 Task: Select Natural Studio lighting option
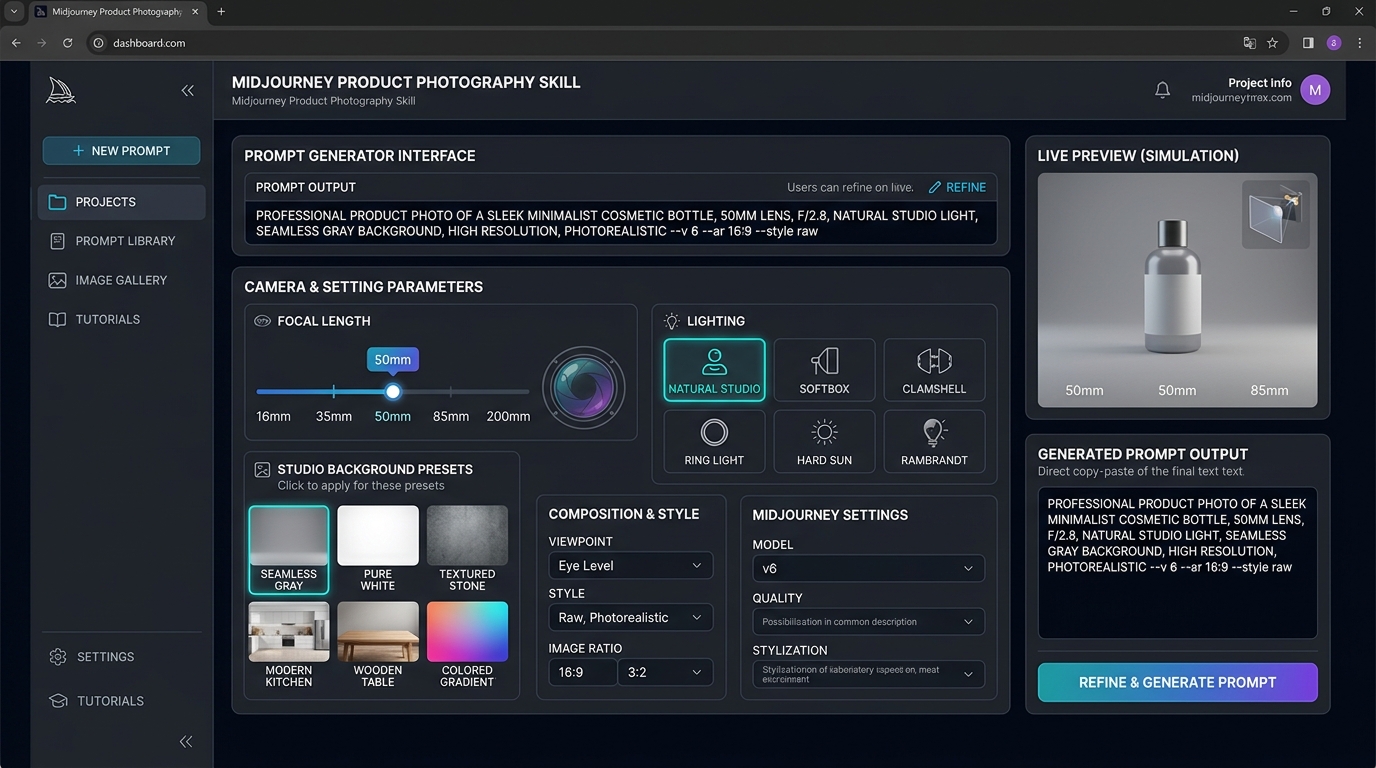click(x=714, y=370)
